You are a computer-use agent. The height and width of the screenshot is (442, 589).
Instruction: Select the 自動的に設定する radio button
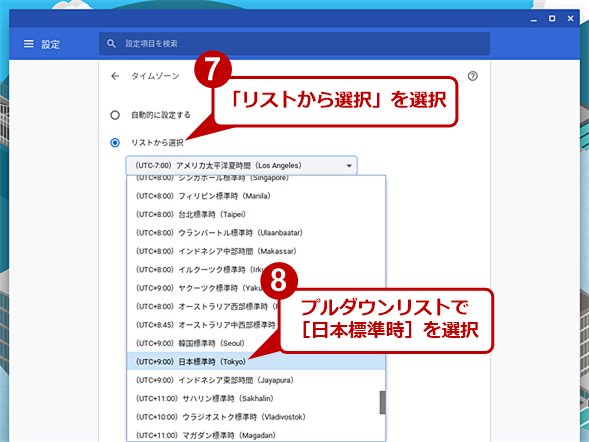[x=115, y=115]
